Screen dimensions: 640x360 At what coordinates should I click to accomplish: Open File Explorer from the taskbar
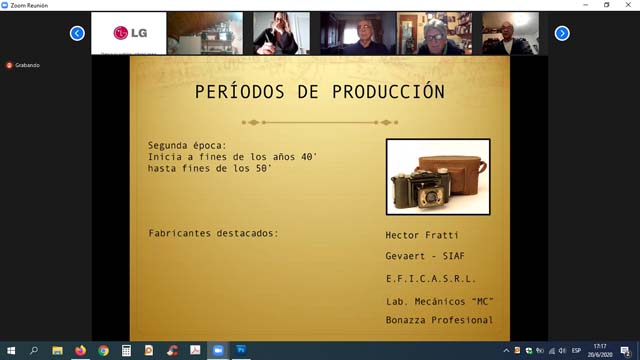[x=58, y=350]
